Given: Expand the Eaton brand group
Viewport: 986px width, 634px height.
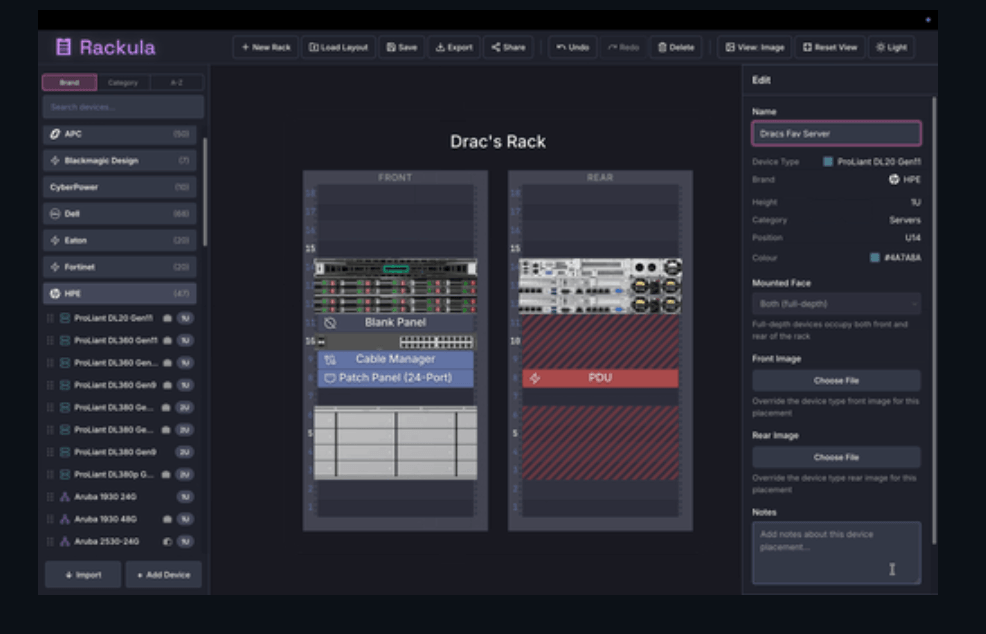Looking at the screenshot, I should tap(119, 240).
